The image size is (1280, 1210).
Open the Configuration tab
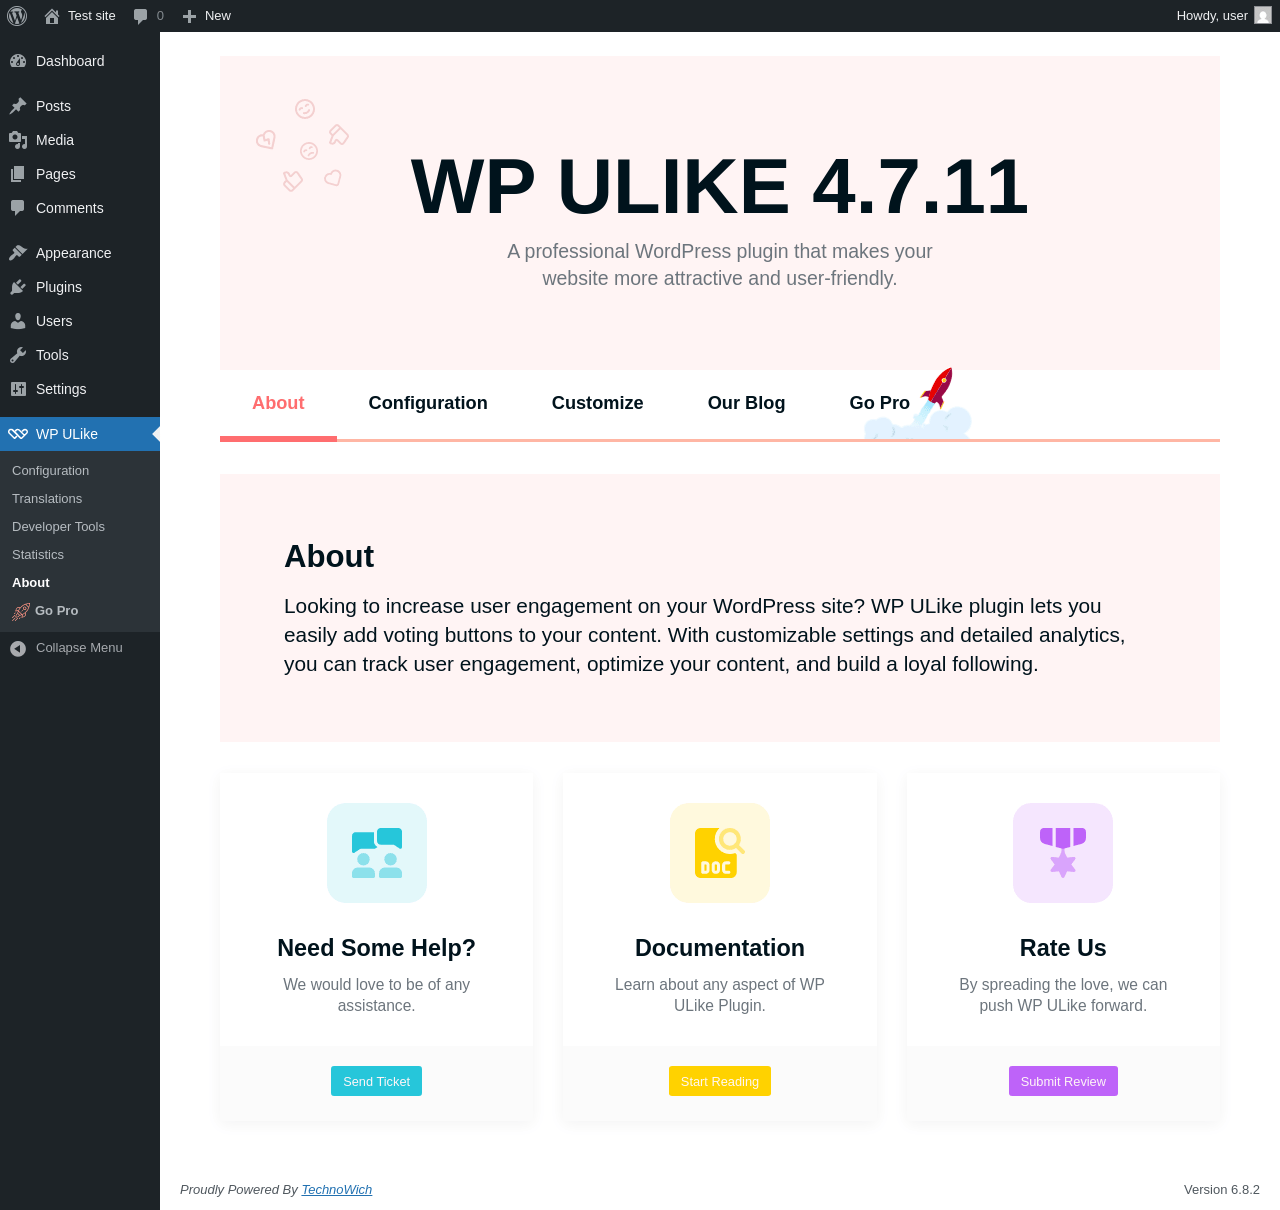428,403
